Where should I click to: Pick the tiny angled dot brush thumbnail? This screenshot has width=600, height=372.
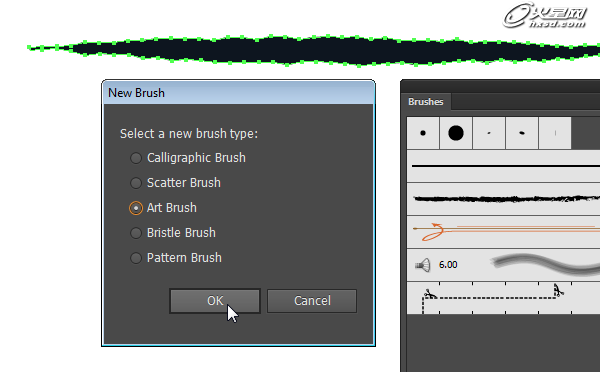coord(489,133)
